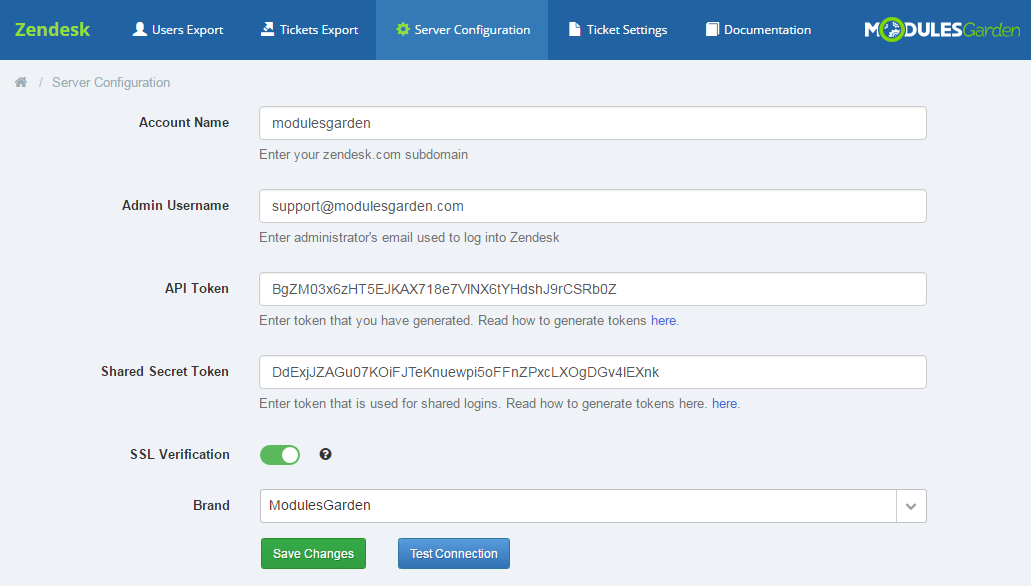Click the Admin Username label

click(x=175, y=205)
